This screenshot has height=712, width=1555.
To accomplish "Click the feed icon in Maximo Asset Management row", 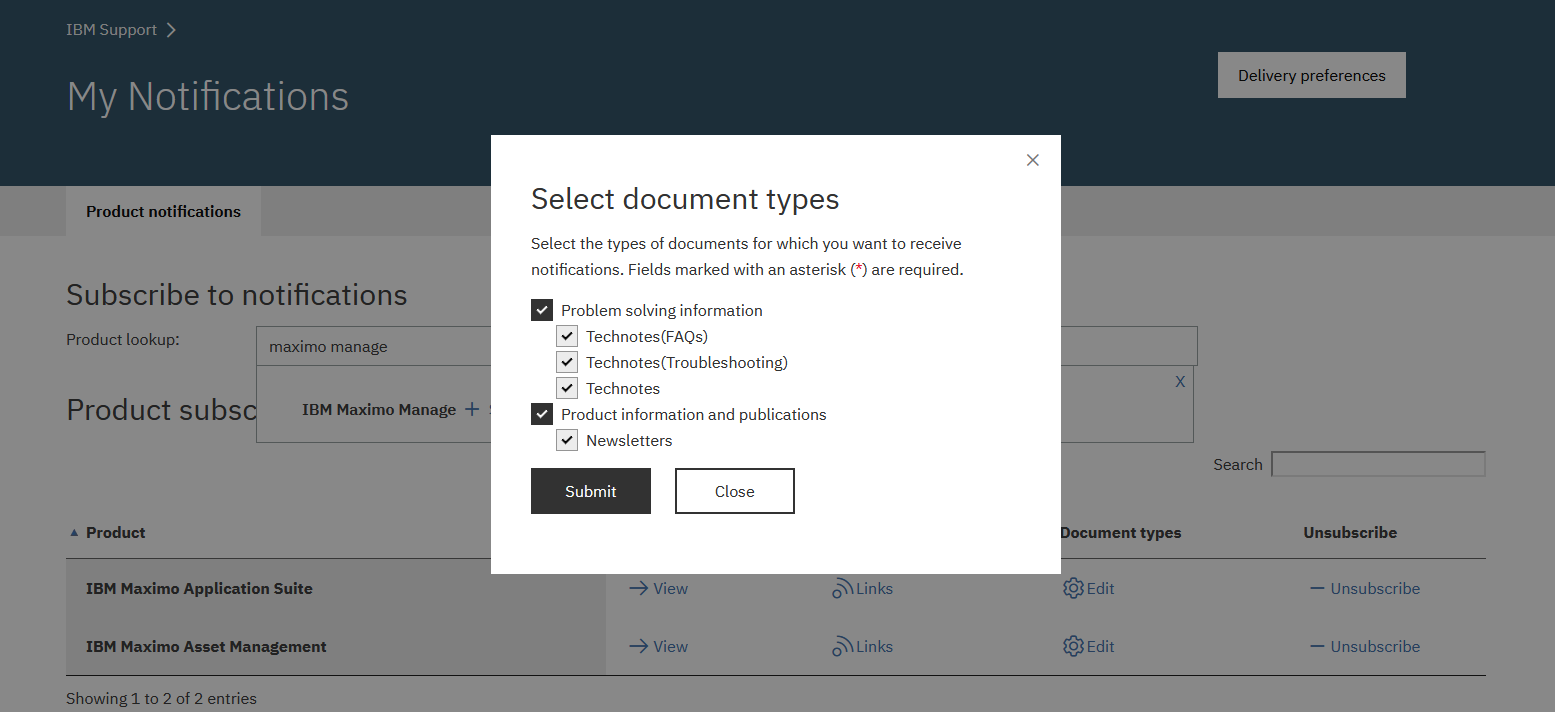I will tap(843, 646).
